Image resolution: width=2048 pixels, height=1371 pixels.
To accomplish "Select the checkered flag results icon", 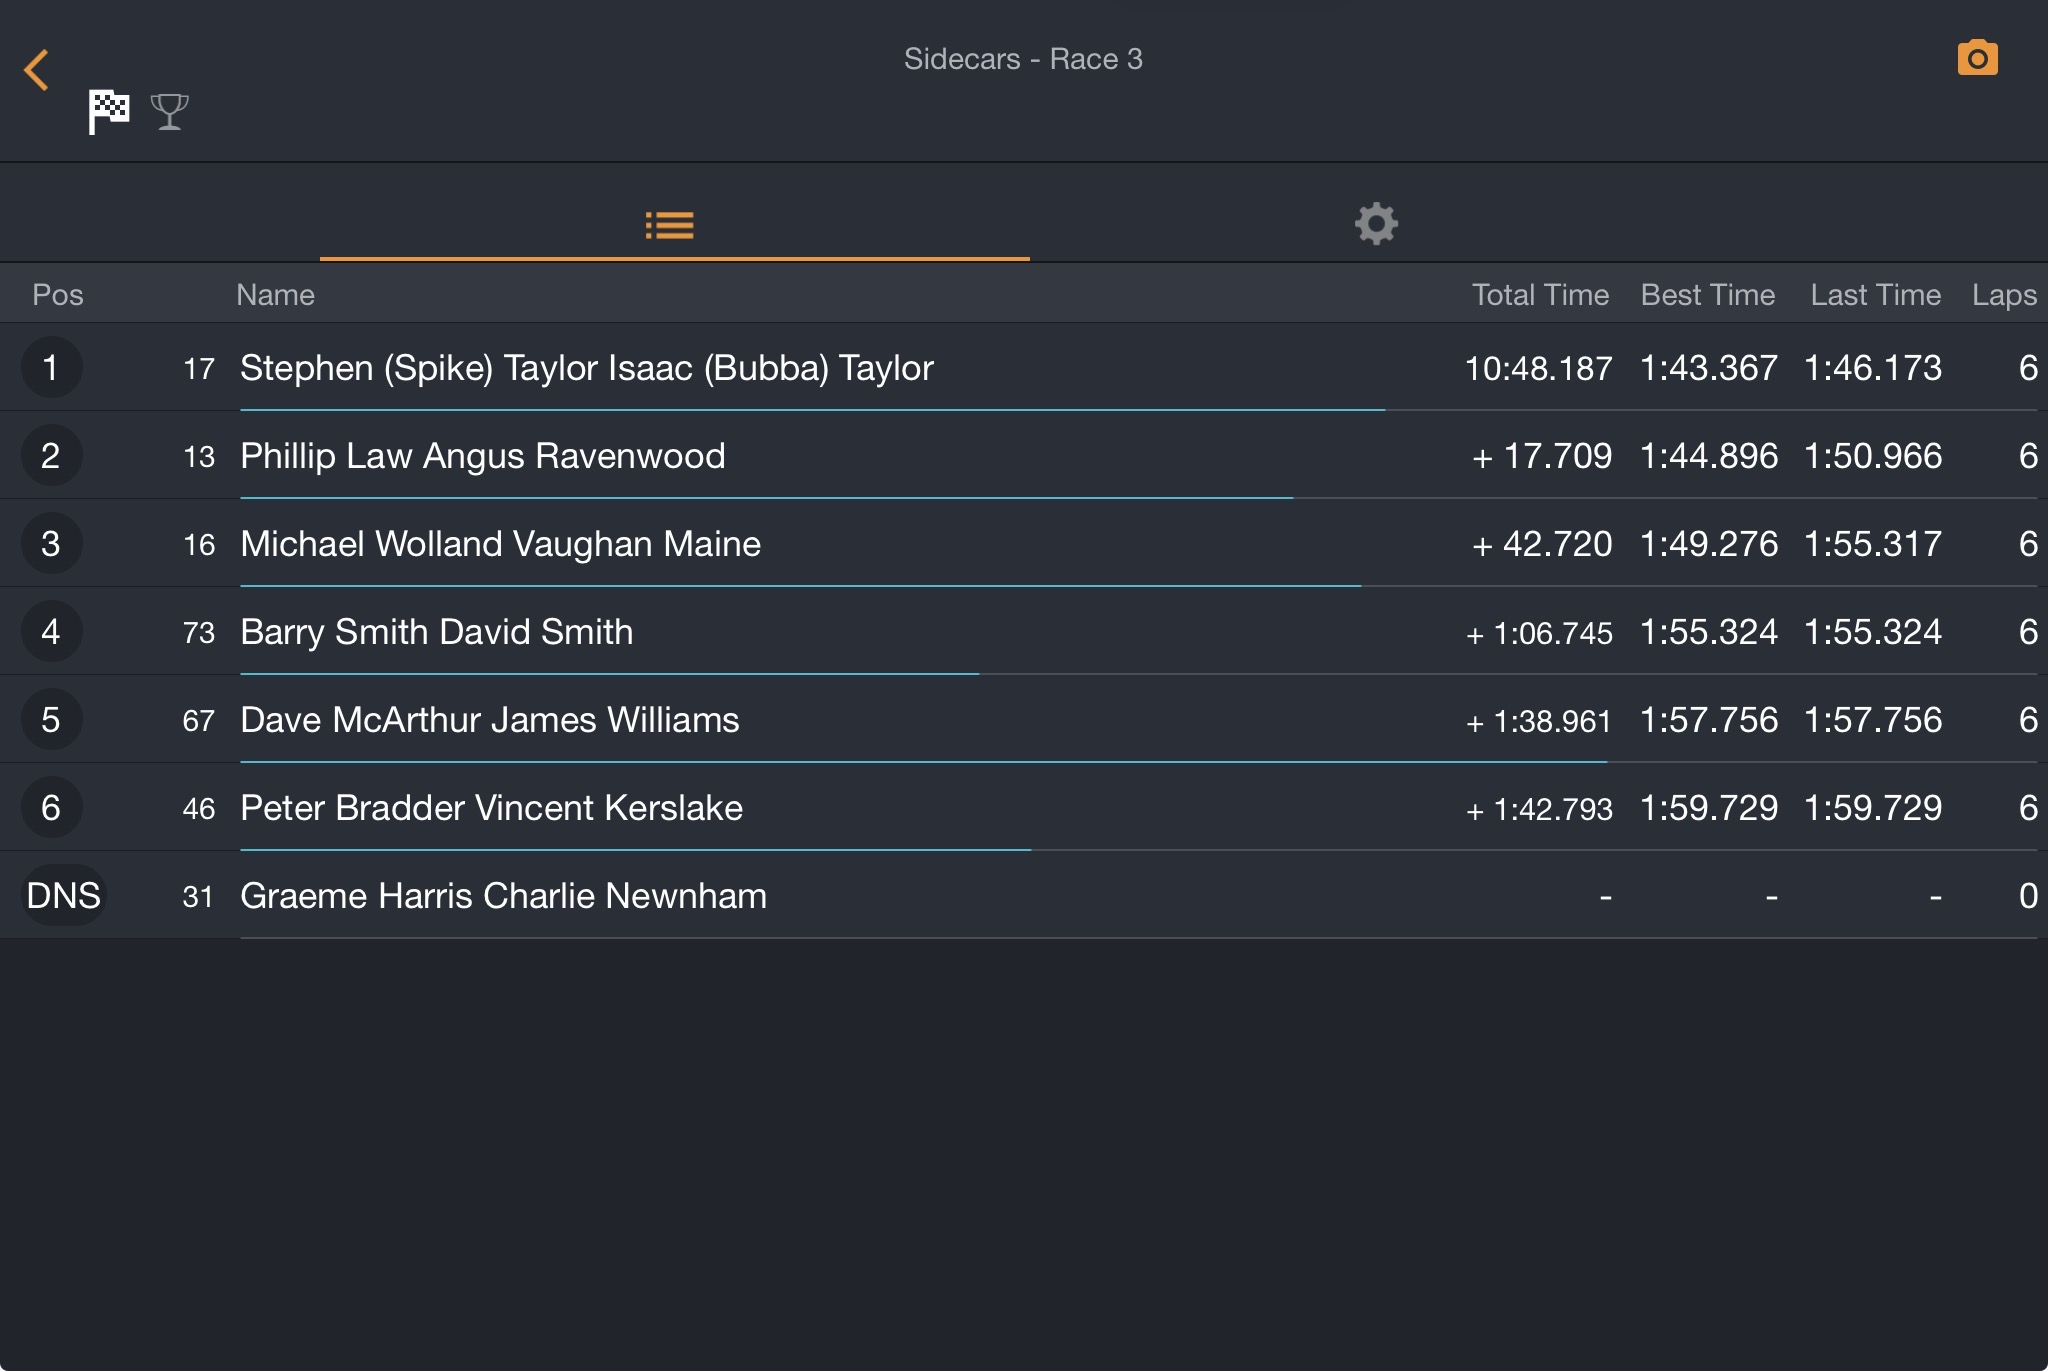I will pos(108,111).
